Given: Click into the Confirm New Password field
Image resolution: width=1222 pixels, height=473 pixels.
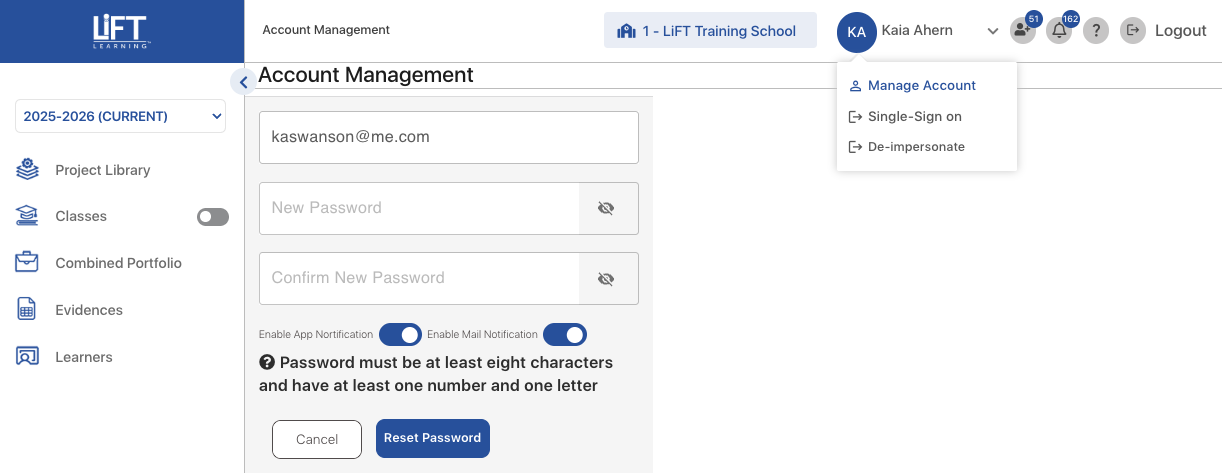Looking at the screenshot, I should click(x=420, y=278).
